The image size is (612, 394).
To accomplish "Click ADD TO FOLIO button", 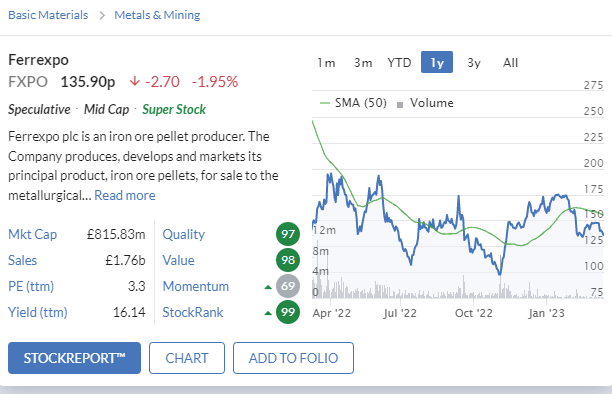I will pos(294,358).
